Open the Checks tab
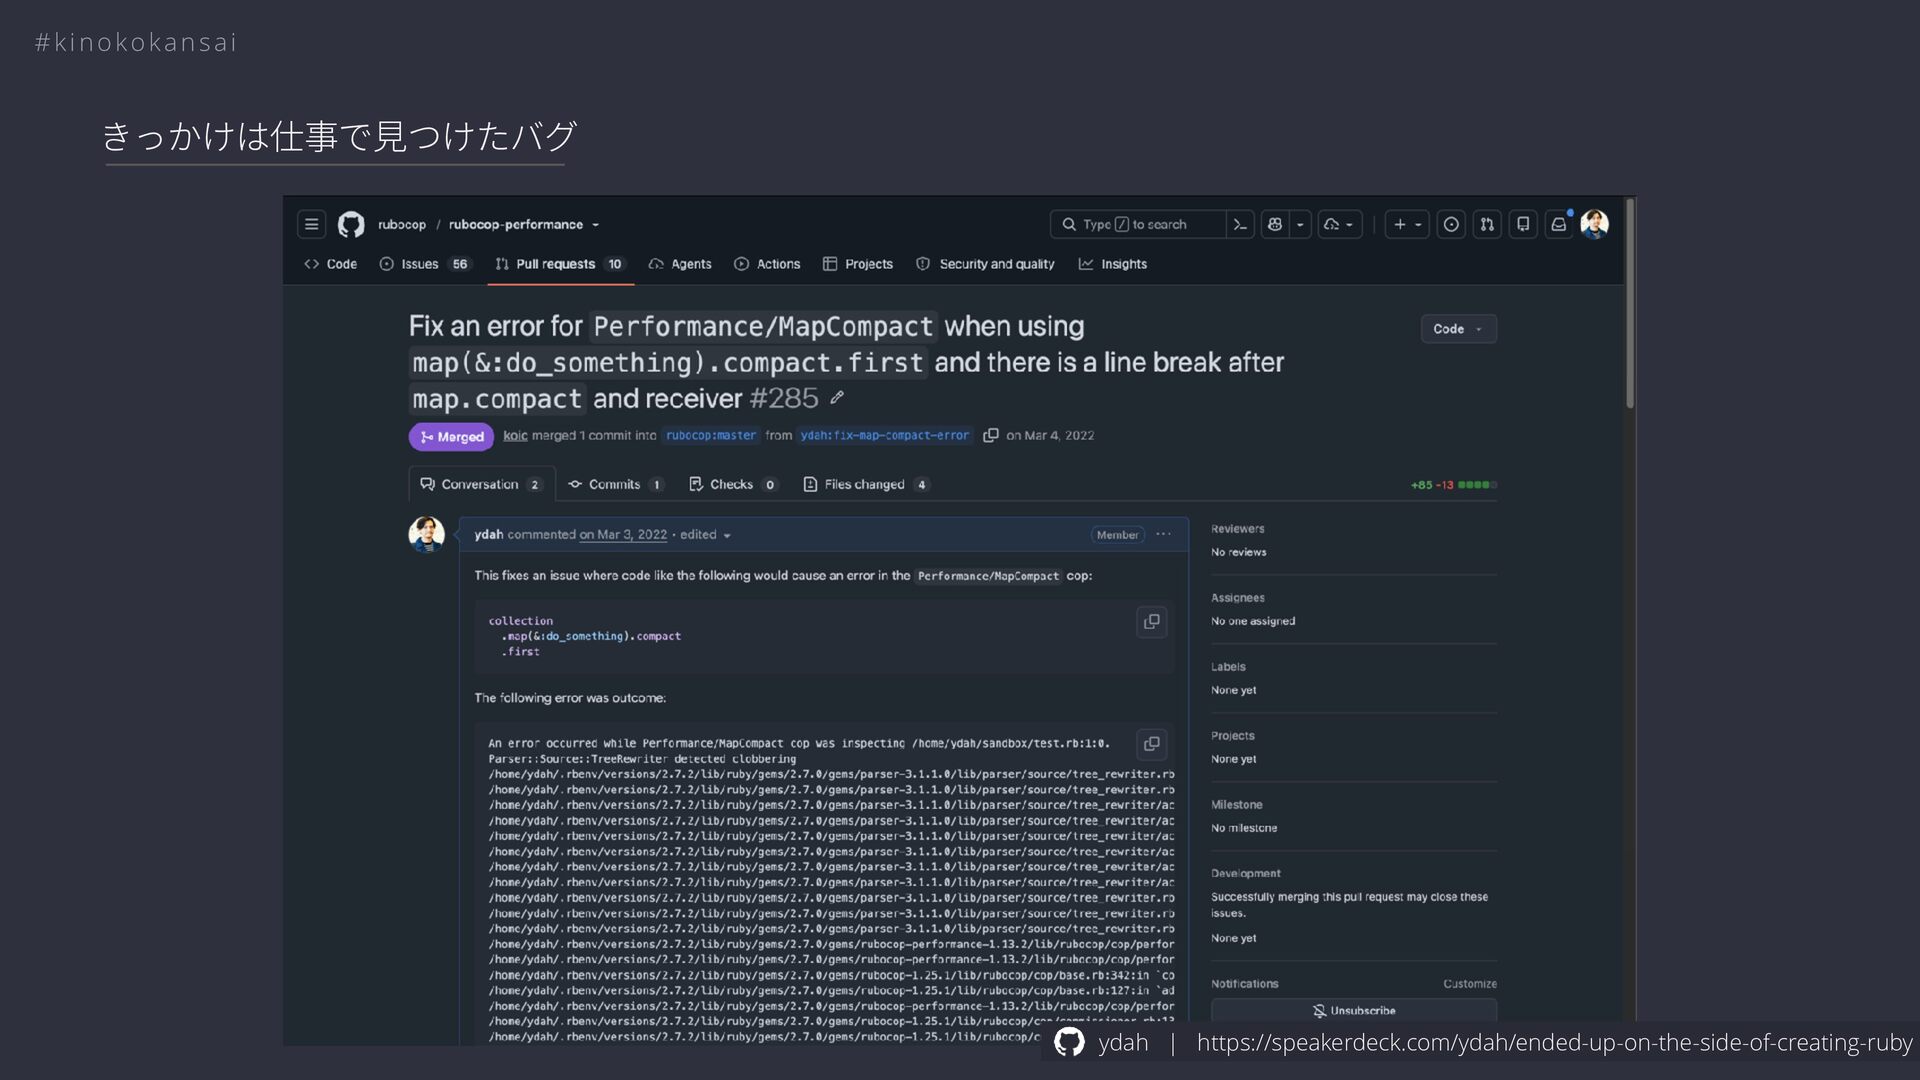Viewport: 1920px width, 1080px height. click(733, 485)
